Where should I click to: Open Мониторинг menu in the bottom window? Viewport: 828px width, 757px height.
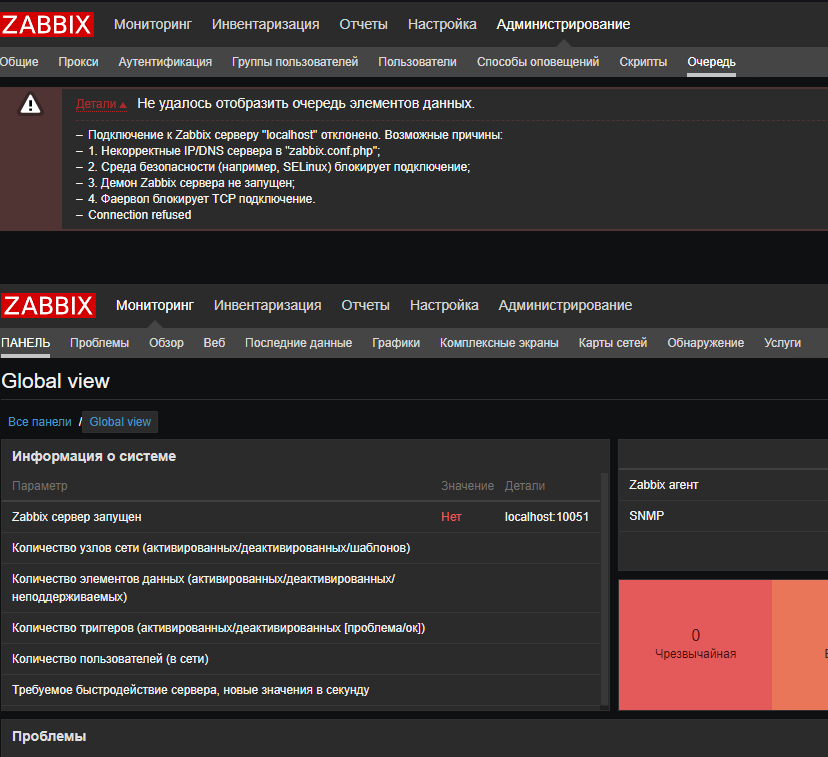[155, 305]
